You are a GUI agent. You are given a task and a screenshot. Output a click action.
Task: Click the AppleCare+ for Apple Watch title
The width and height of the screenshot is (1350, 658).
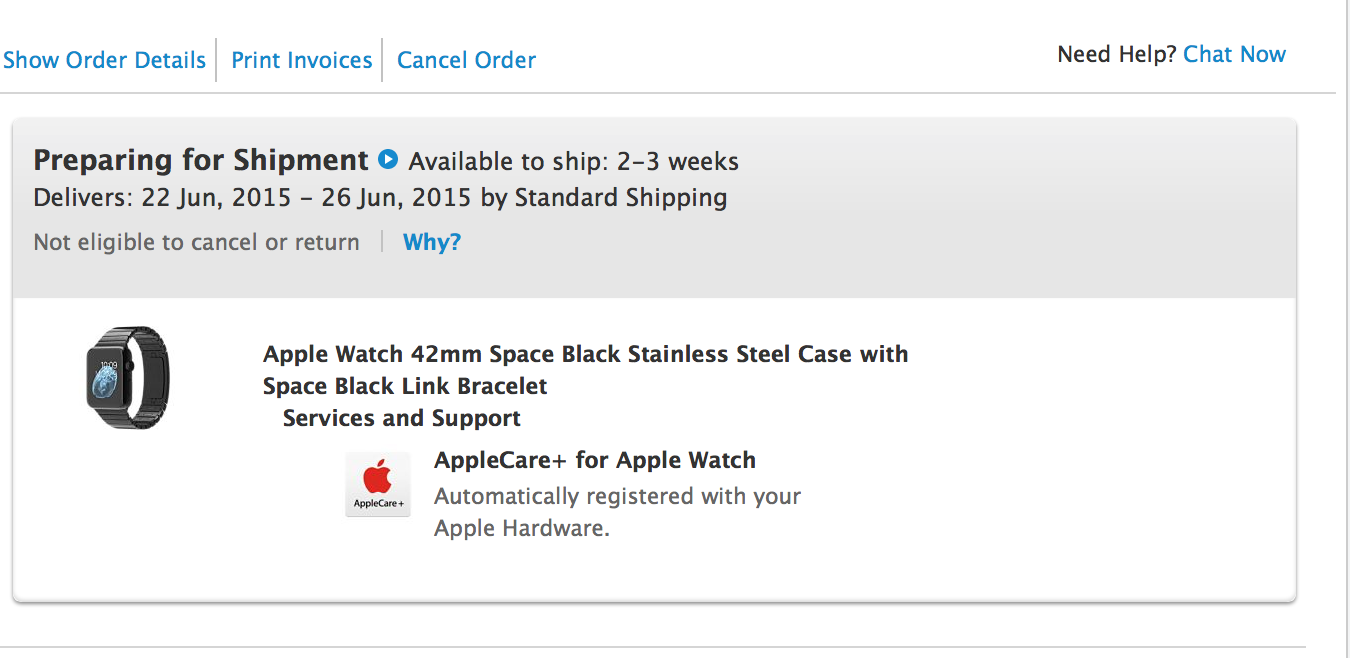595,460
